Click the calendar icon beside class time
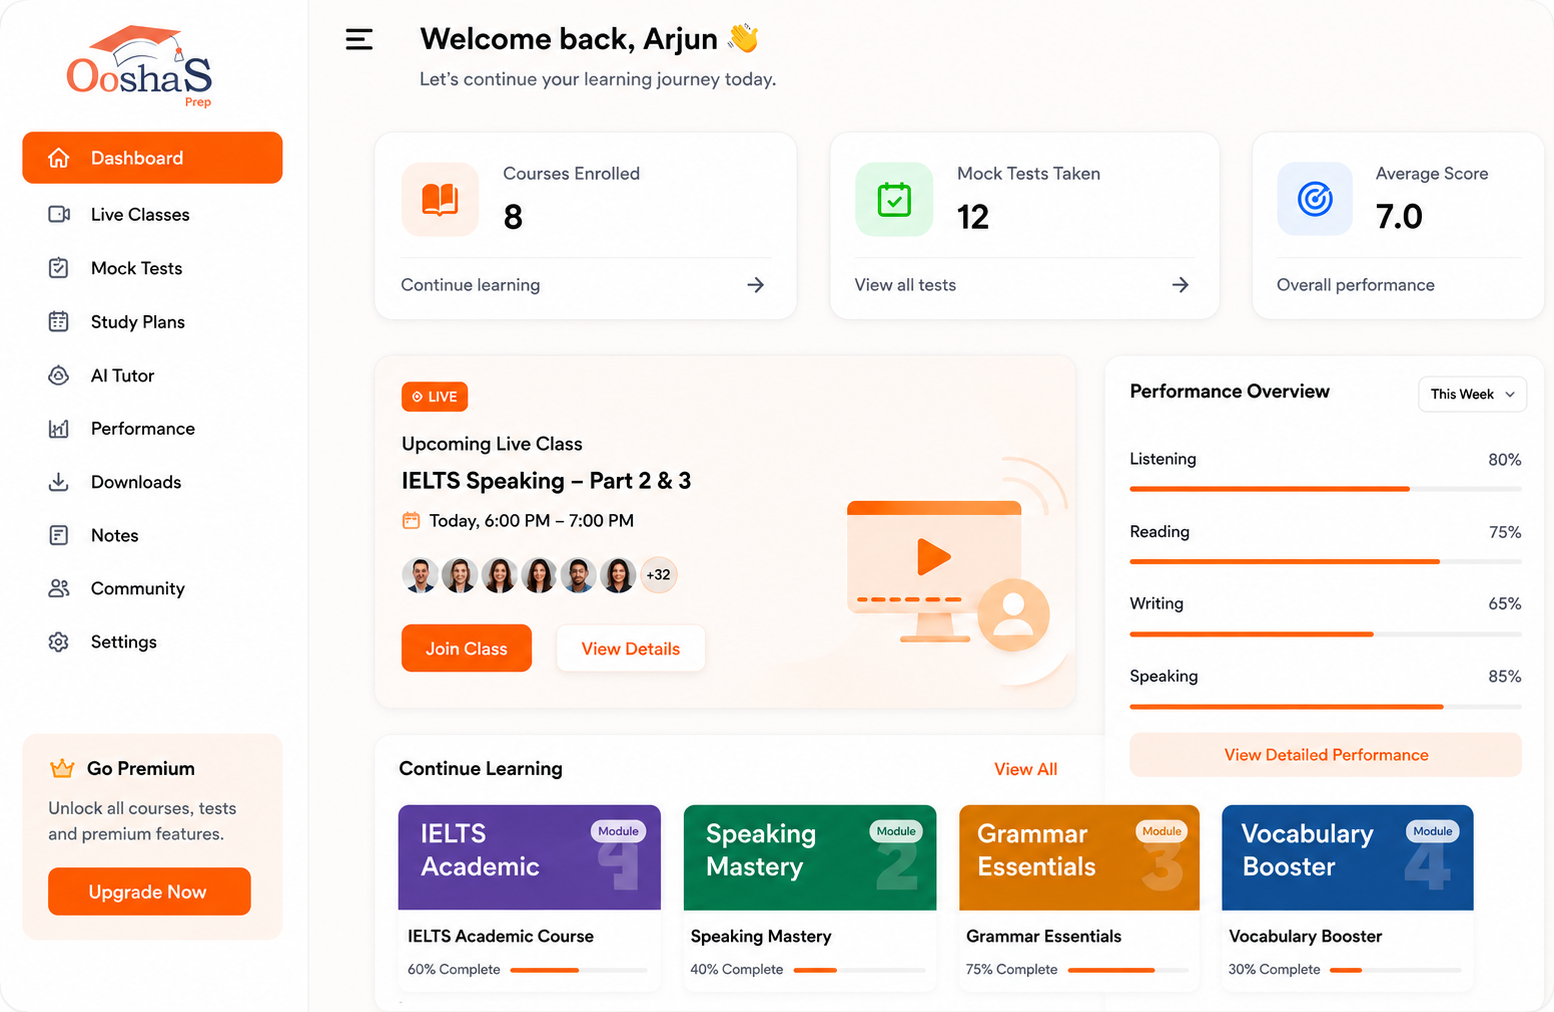 [411, 520]
